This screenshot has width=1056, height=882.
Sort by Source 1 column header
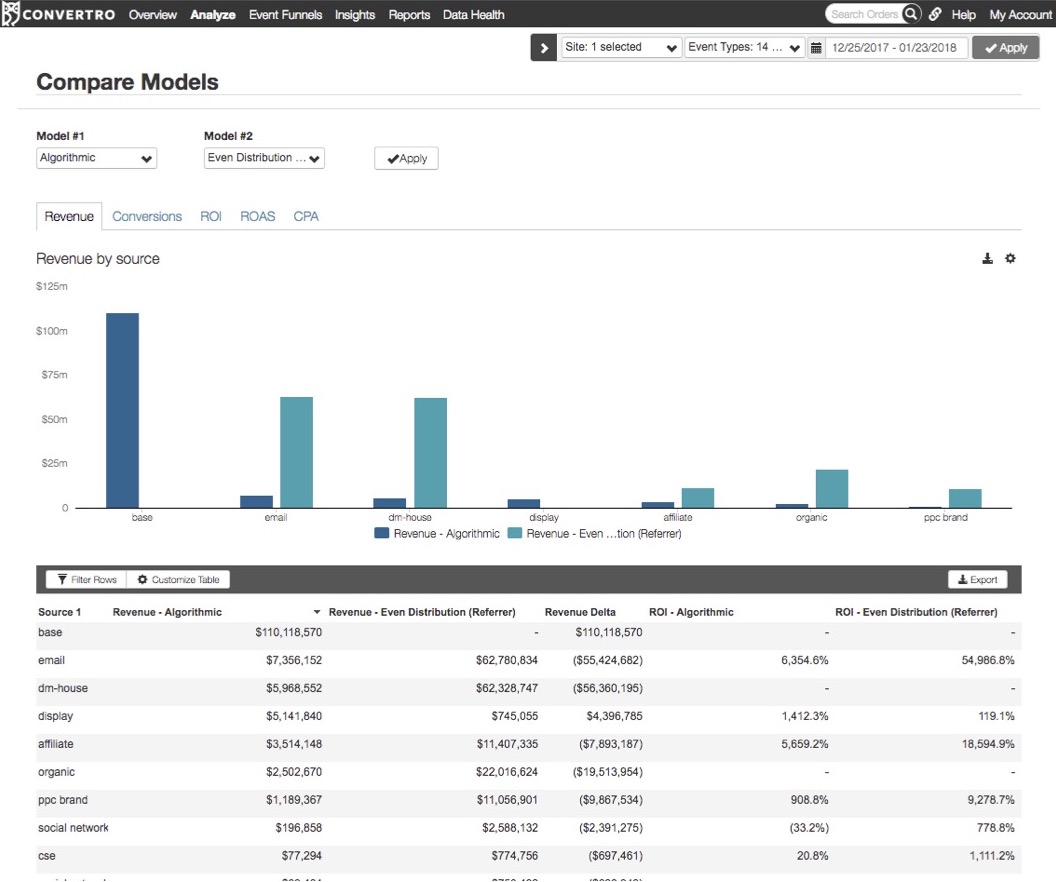(x=59, y=612)
